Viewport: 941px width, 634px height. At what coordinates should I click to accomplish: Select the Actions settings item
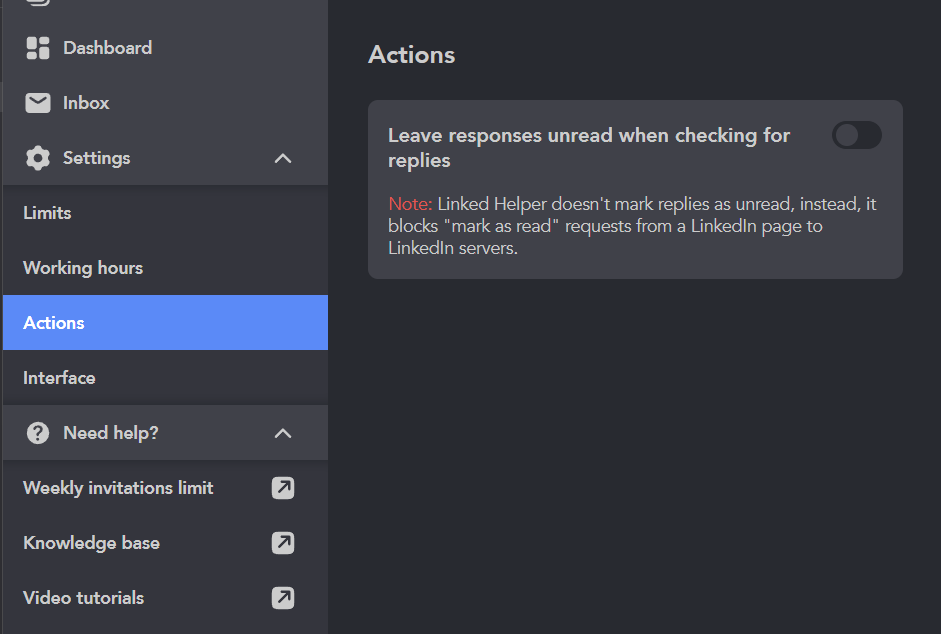[x=165, y=322]
